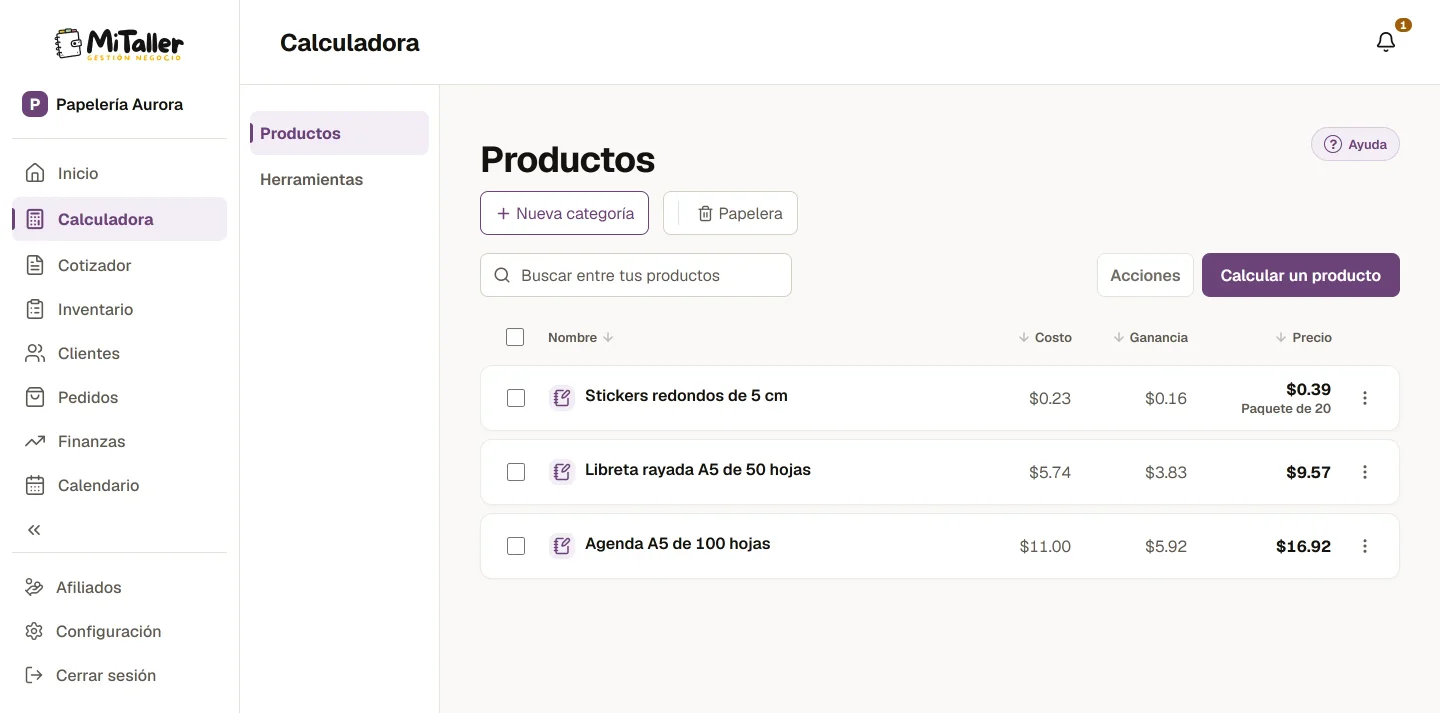The height and width of the screenshot is (713, 1440).
Task: Switch to the Herramientas tab
Action: [339, 179]
